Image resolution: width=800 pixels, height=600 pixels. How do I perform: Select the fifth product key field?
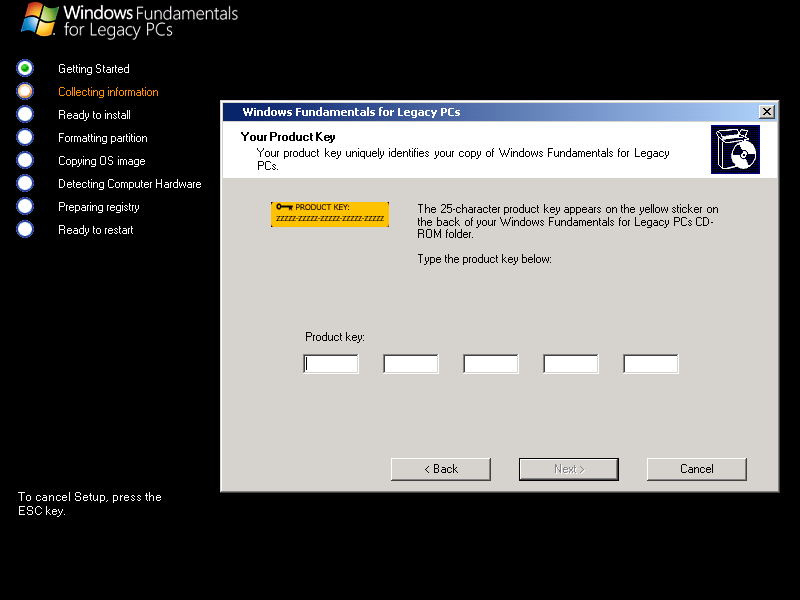click(x=651, y=364)
